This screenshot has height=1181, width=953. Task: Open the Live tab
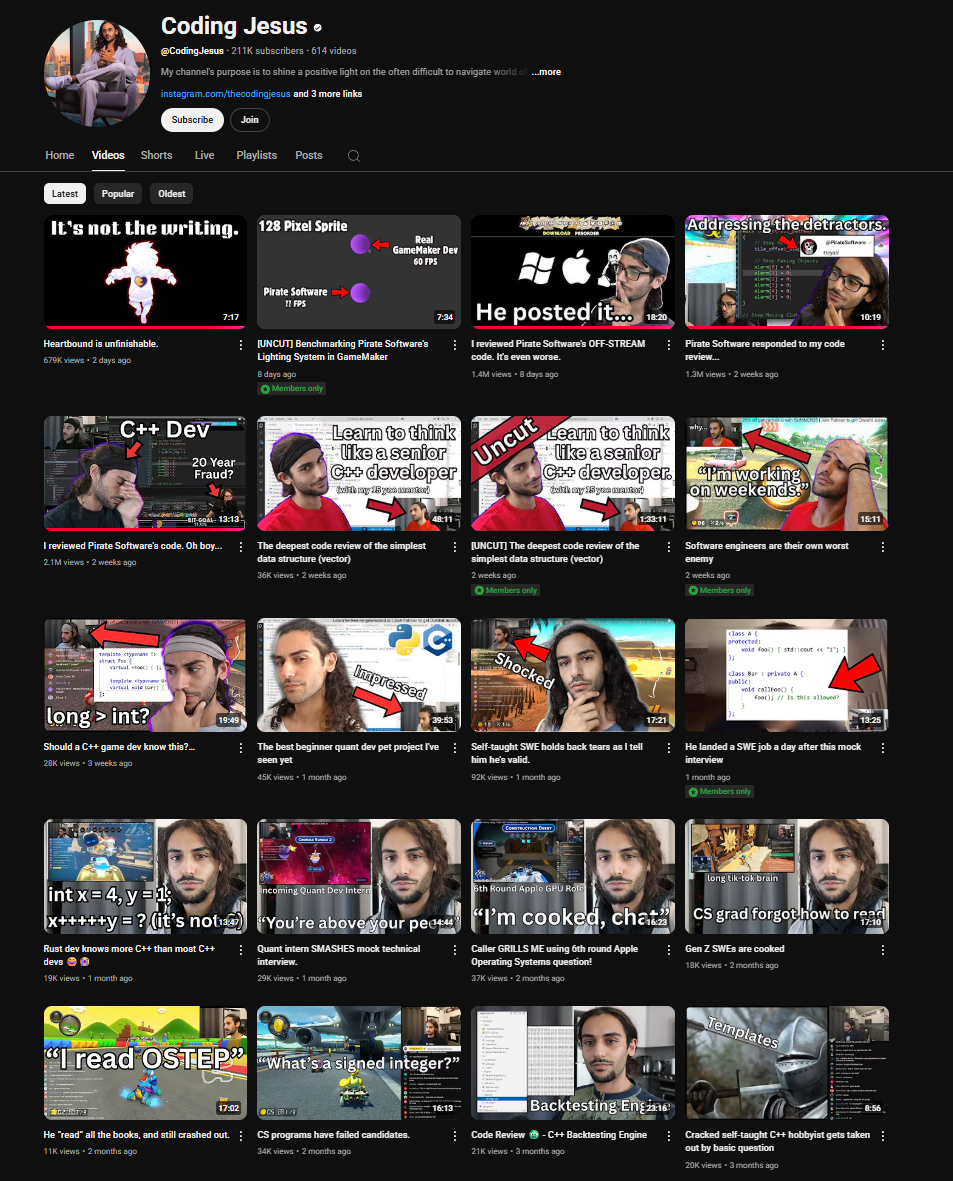(x=204, y=155)
